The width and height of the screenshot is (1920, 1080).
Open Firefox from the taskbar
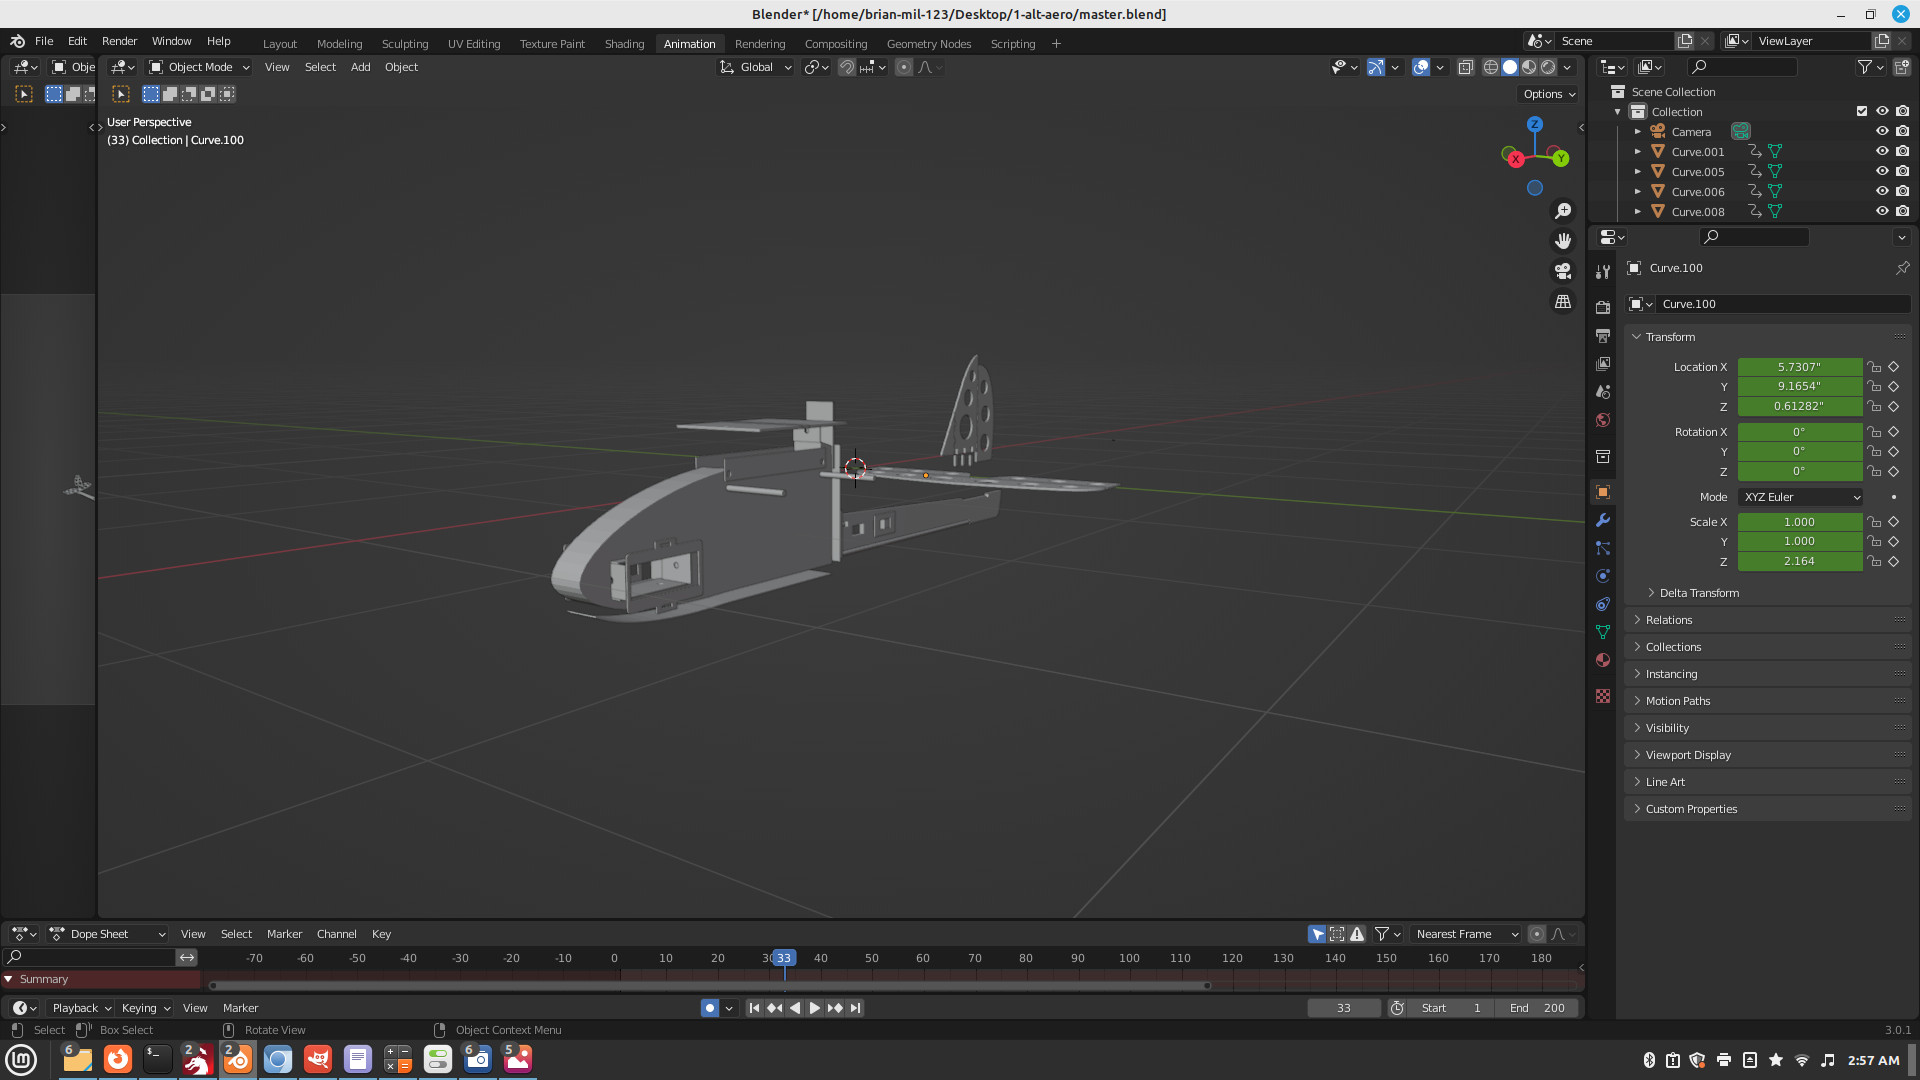coord(118,1059)
